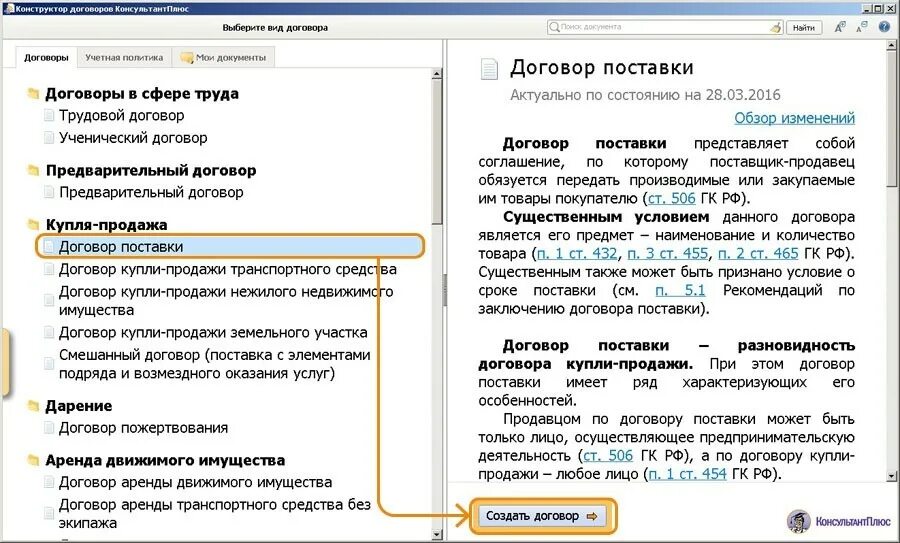Click the description pane scrollbar thumb
Viewport: 900px width, 543px height.
891,119
